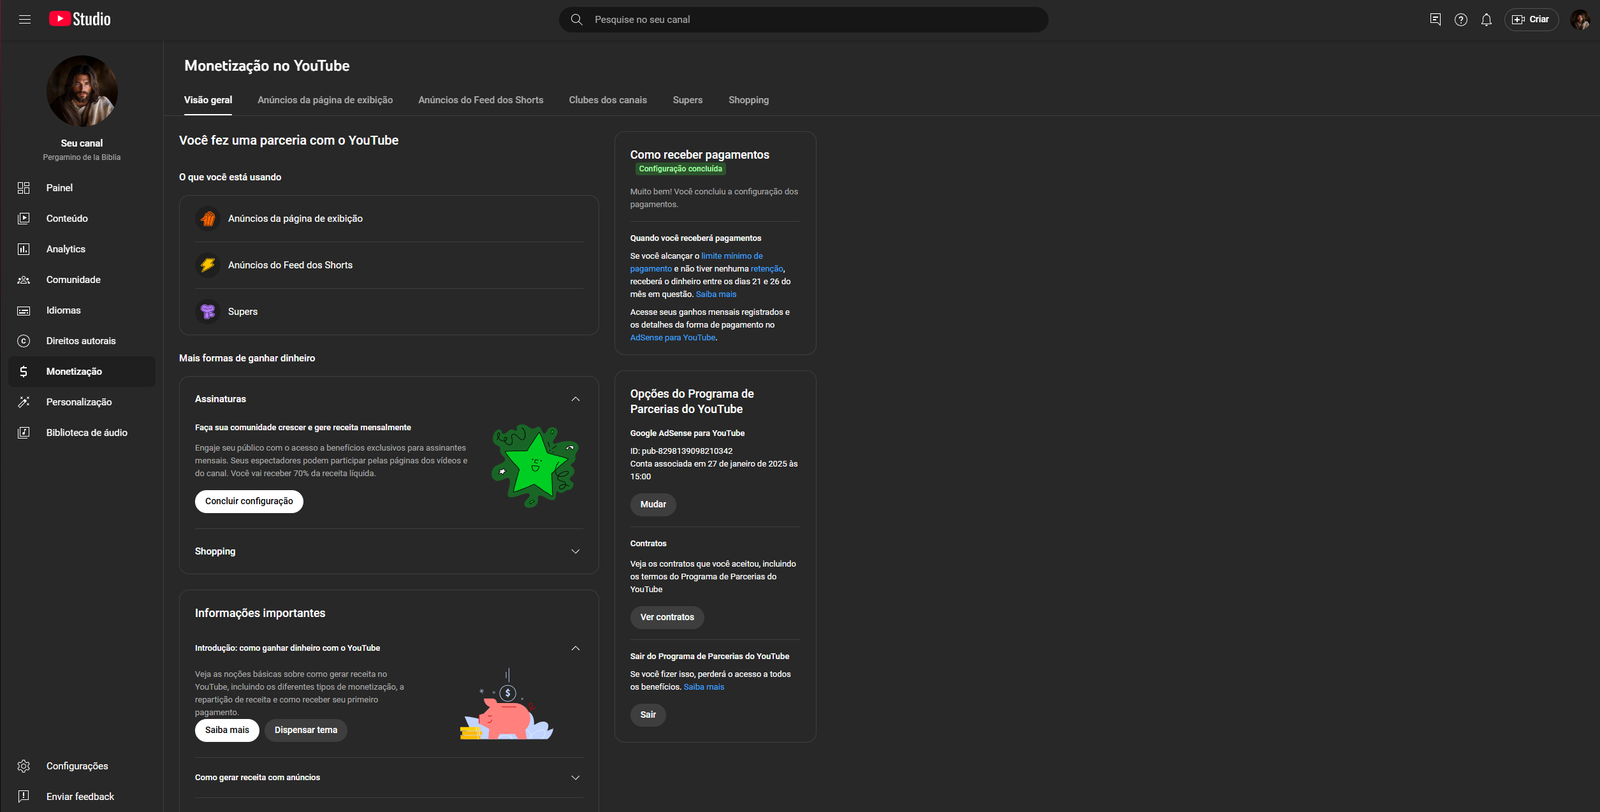Click the Comunidade people icon

pos(24,280)
